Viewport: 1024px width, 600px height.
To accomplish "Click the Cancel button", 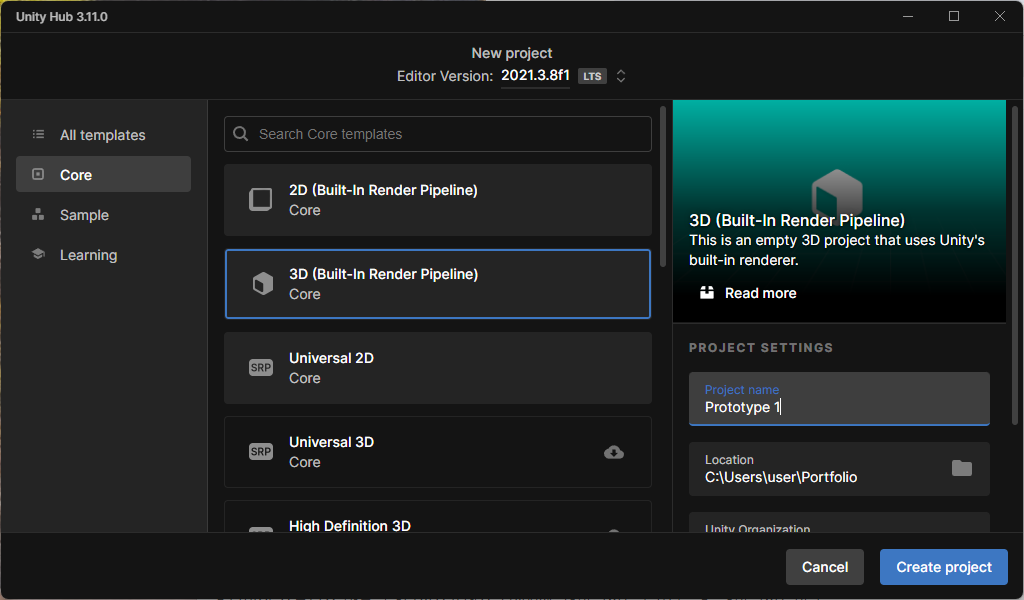I will pyautogui.click(x=825, y=567).
